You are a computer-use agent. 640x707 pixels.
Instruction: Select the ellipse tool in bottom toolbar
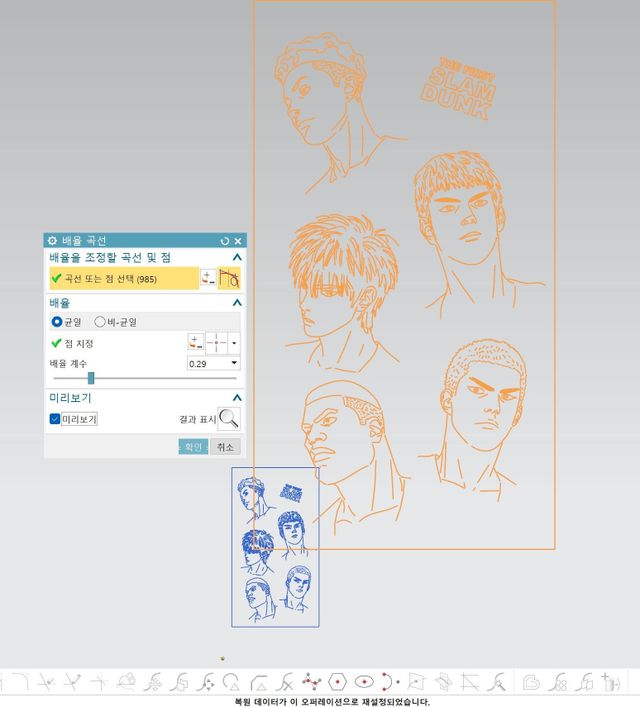pos(363,682)
